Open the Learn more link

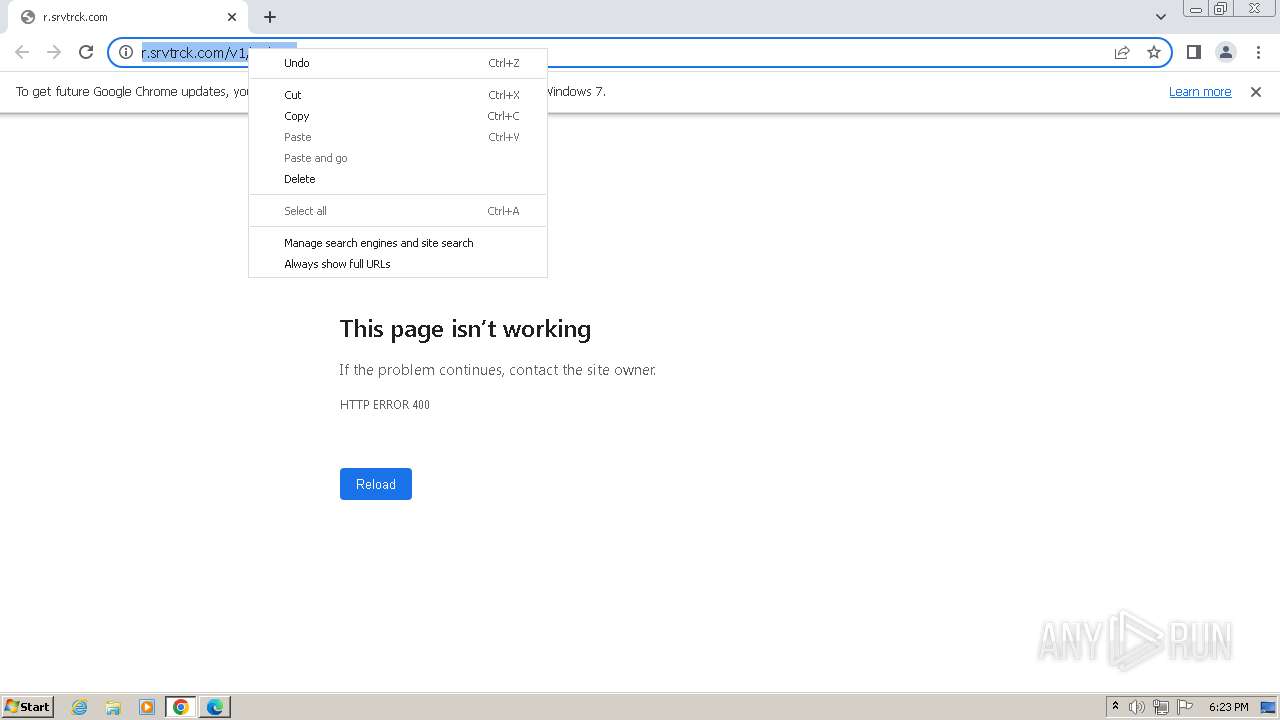point(1200,92)
